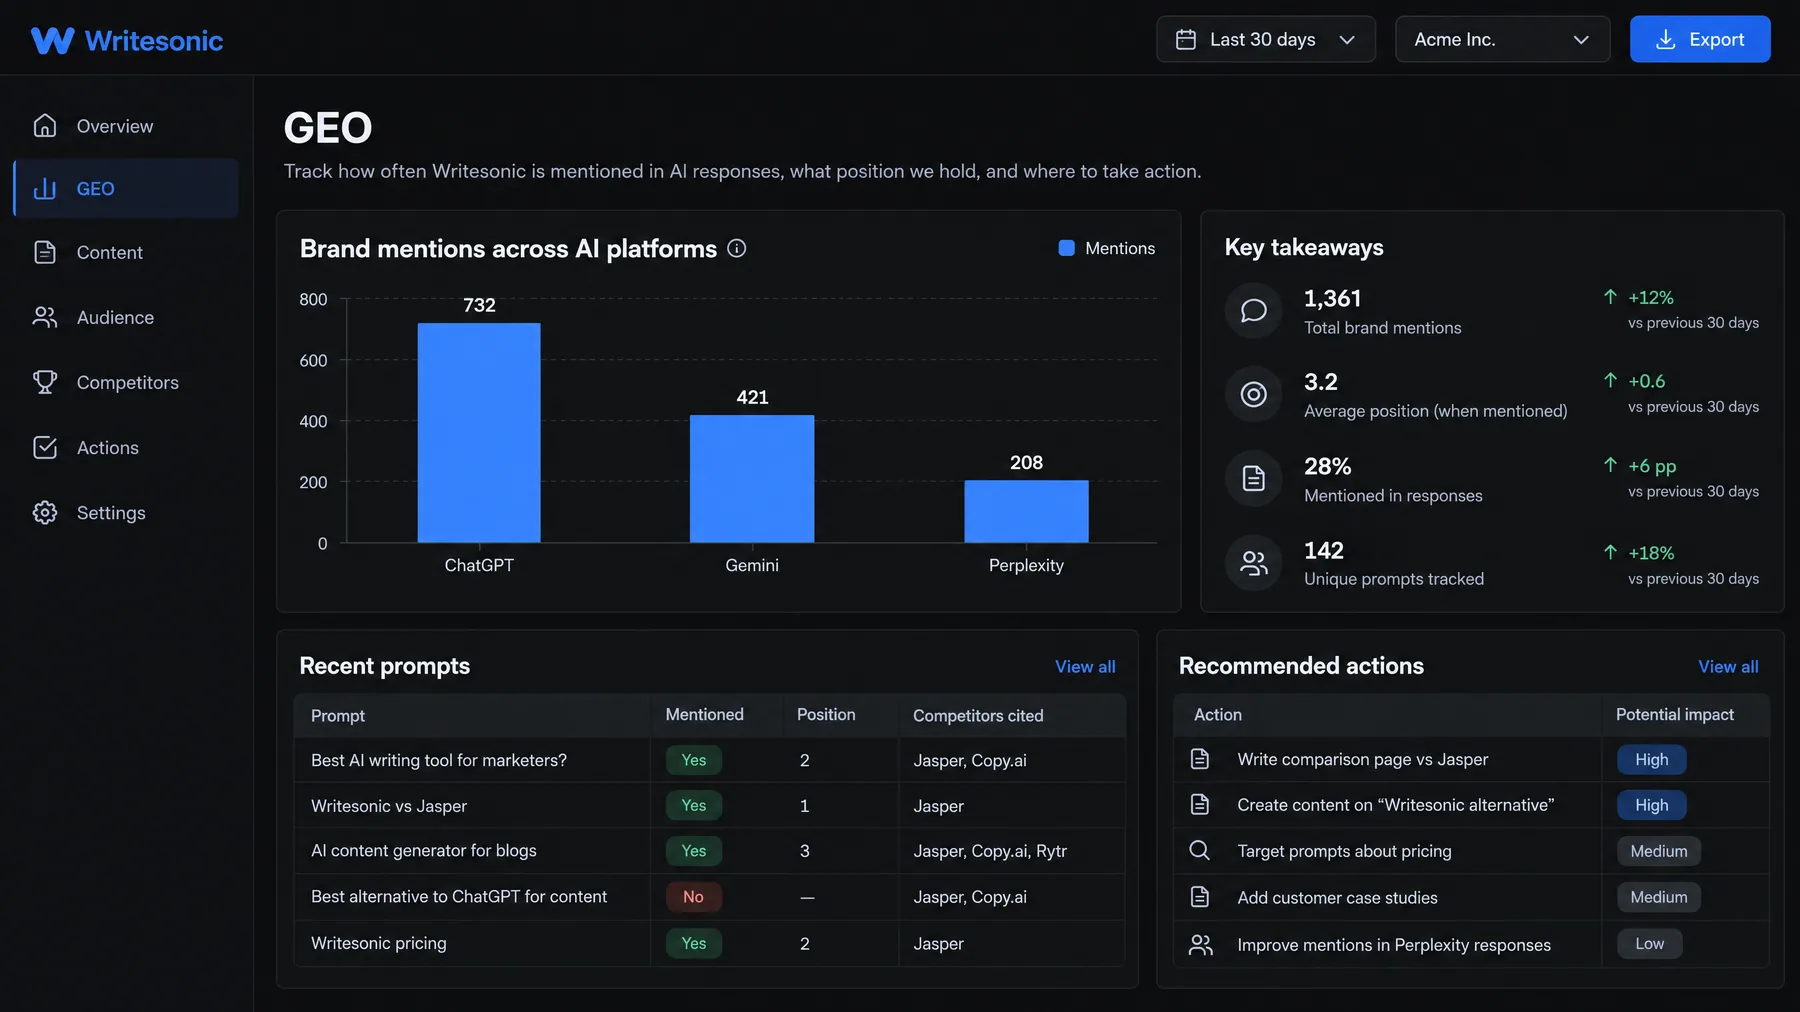Click the Writesonic logo icon
The image size is (1800, 1012).
(x=52, y=40)
